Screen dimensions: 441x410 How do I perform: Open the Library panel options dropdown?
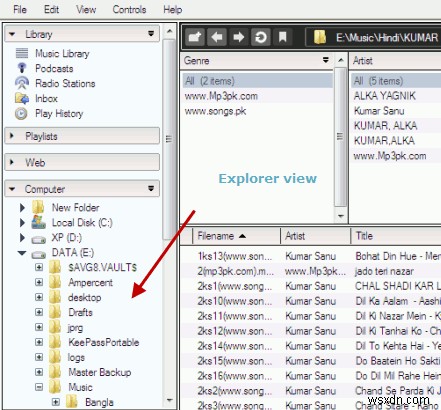[151, 34]
